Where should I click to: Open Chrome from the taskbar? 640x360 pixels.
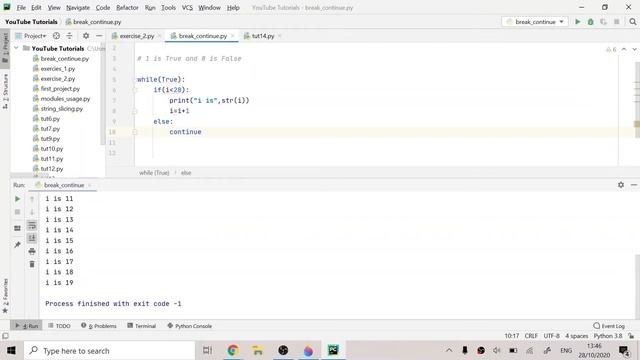[x=233, y=350]
